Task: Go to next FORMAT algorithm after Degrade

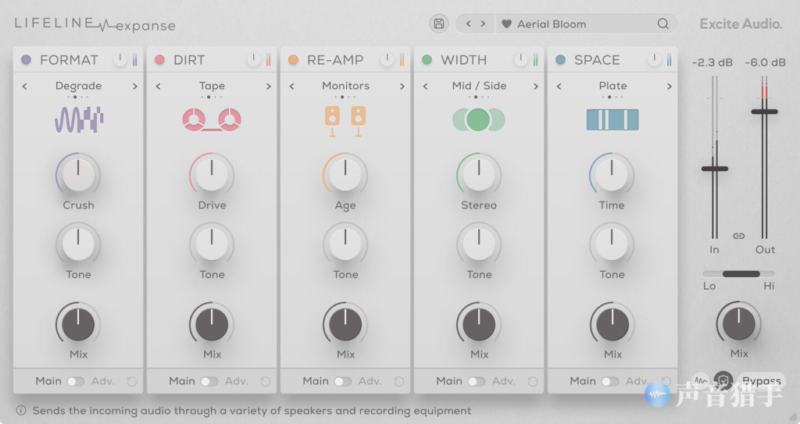Action: click(x=135, y=86)
